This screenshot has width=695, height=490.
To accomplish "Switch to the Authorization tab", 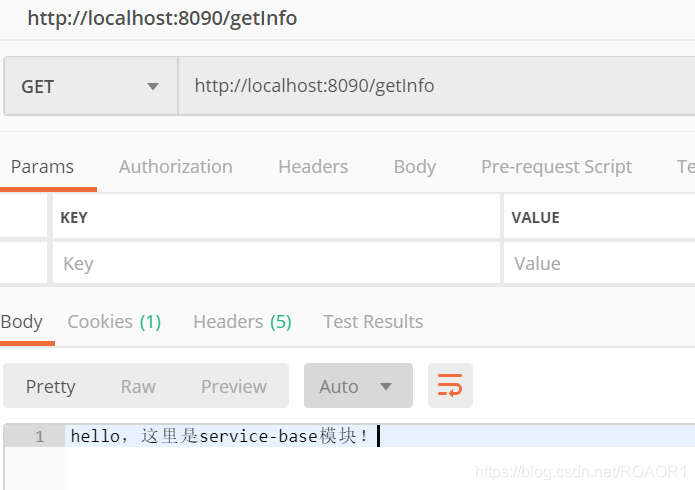I will click(176, 167).
